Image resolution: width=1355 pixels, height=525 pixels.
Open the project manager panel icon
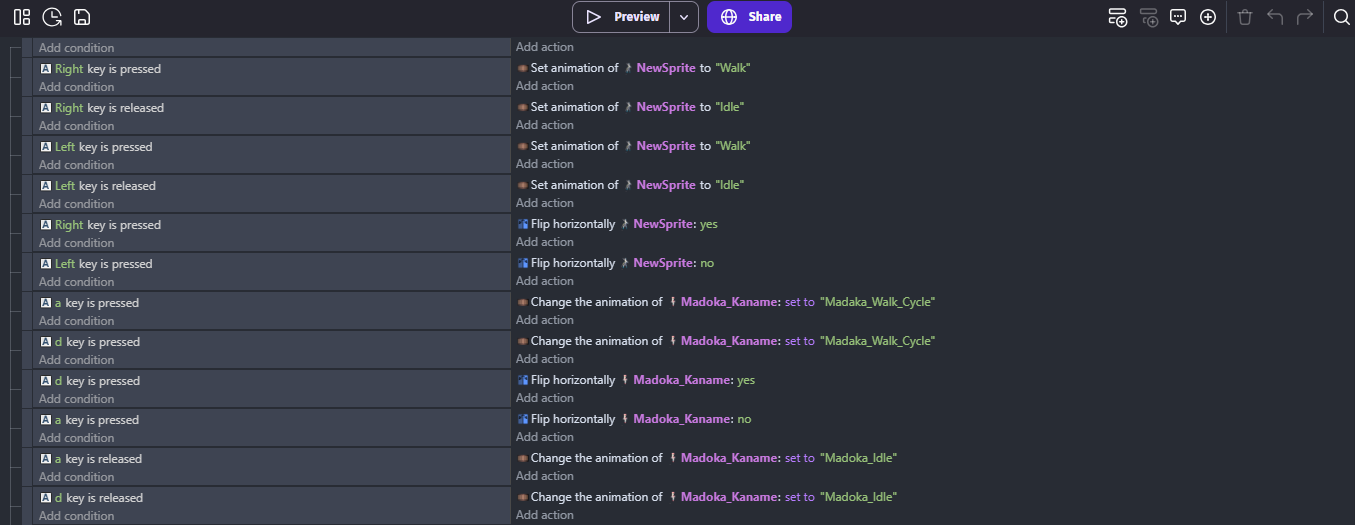[22, 17]
